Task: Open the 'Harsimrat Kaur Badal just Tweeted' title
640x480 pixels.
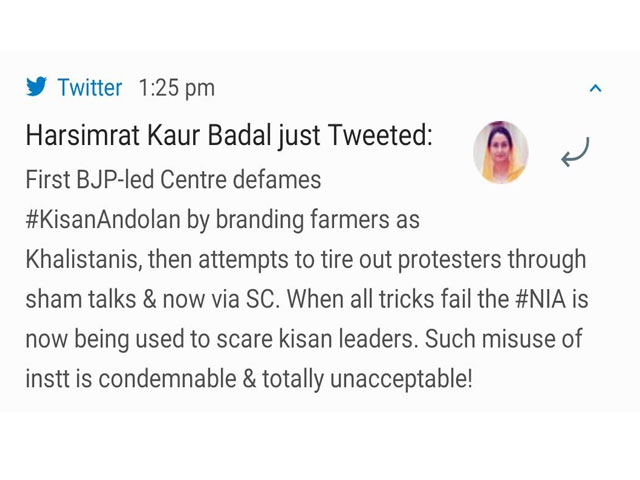Action: click(x=229, y=135)
